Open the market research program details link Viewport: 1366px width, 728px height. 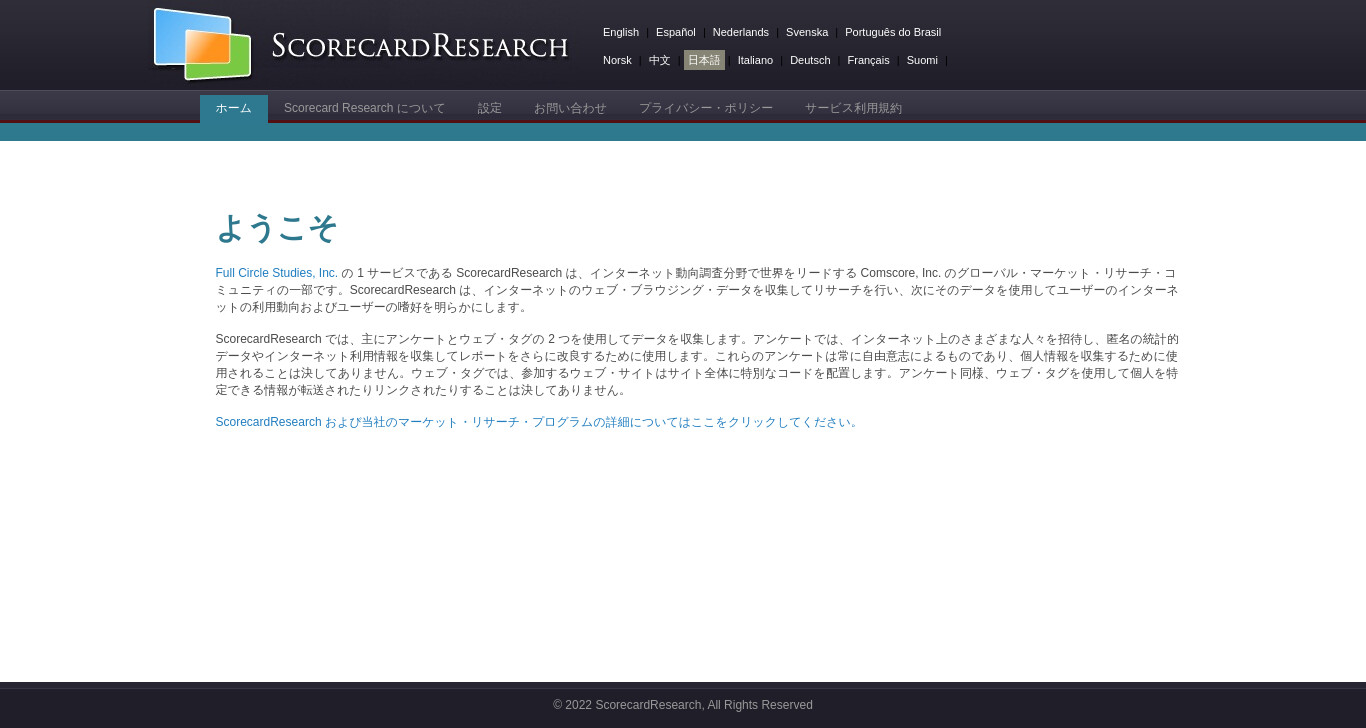click(538, 422)
